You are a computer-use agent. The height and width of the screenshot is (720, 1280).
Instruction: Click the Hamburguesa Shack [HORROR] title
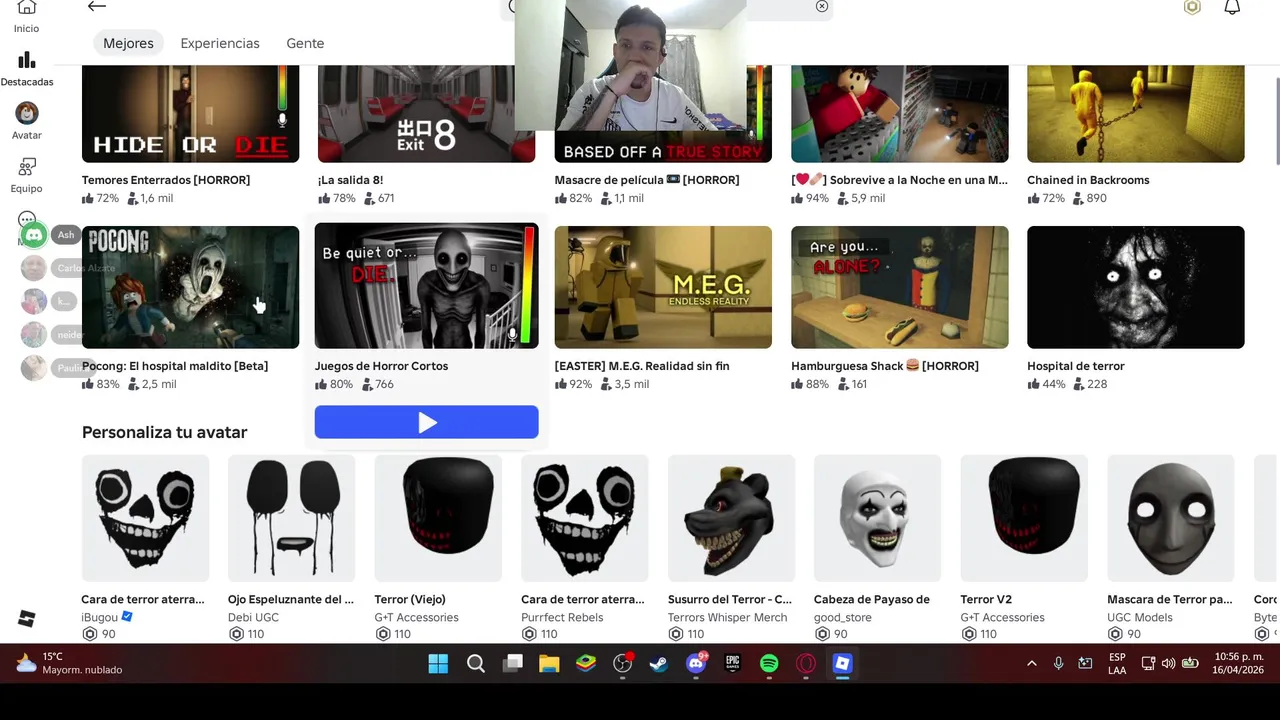(x=885, y=366)
